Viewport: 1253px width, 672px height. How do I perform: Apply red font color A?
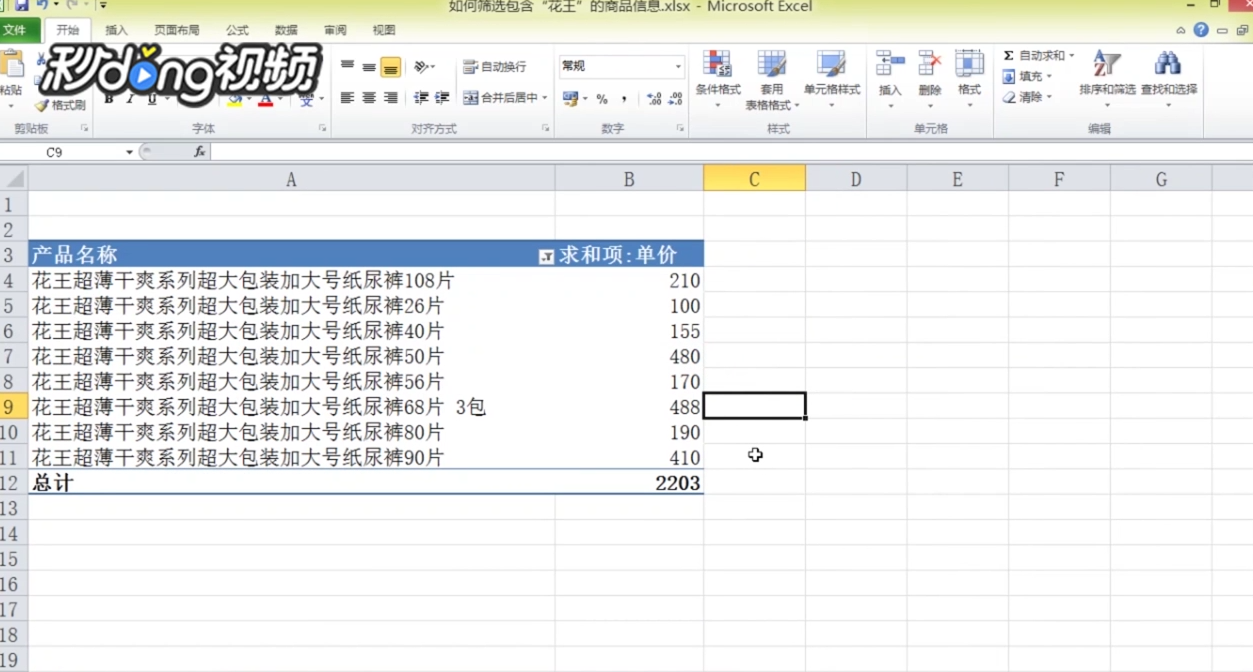pos(264,100)
